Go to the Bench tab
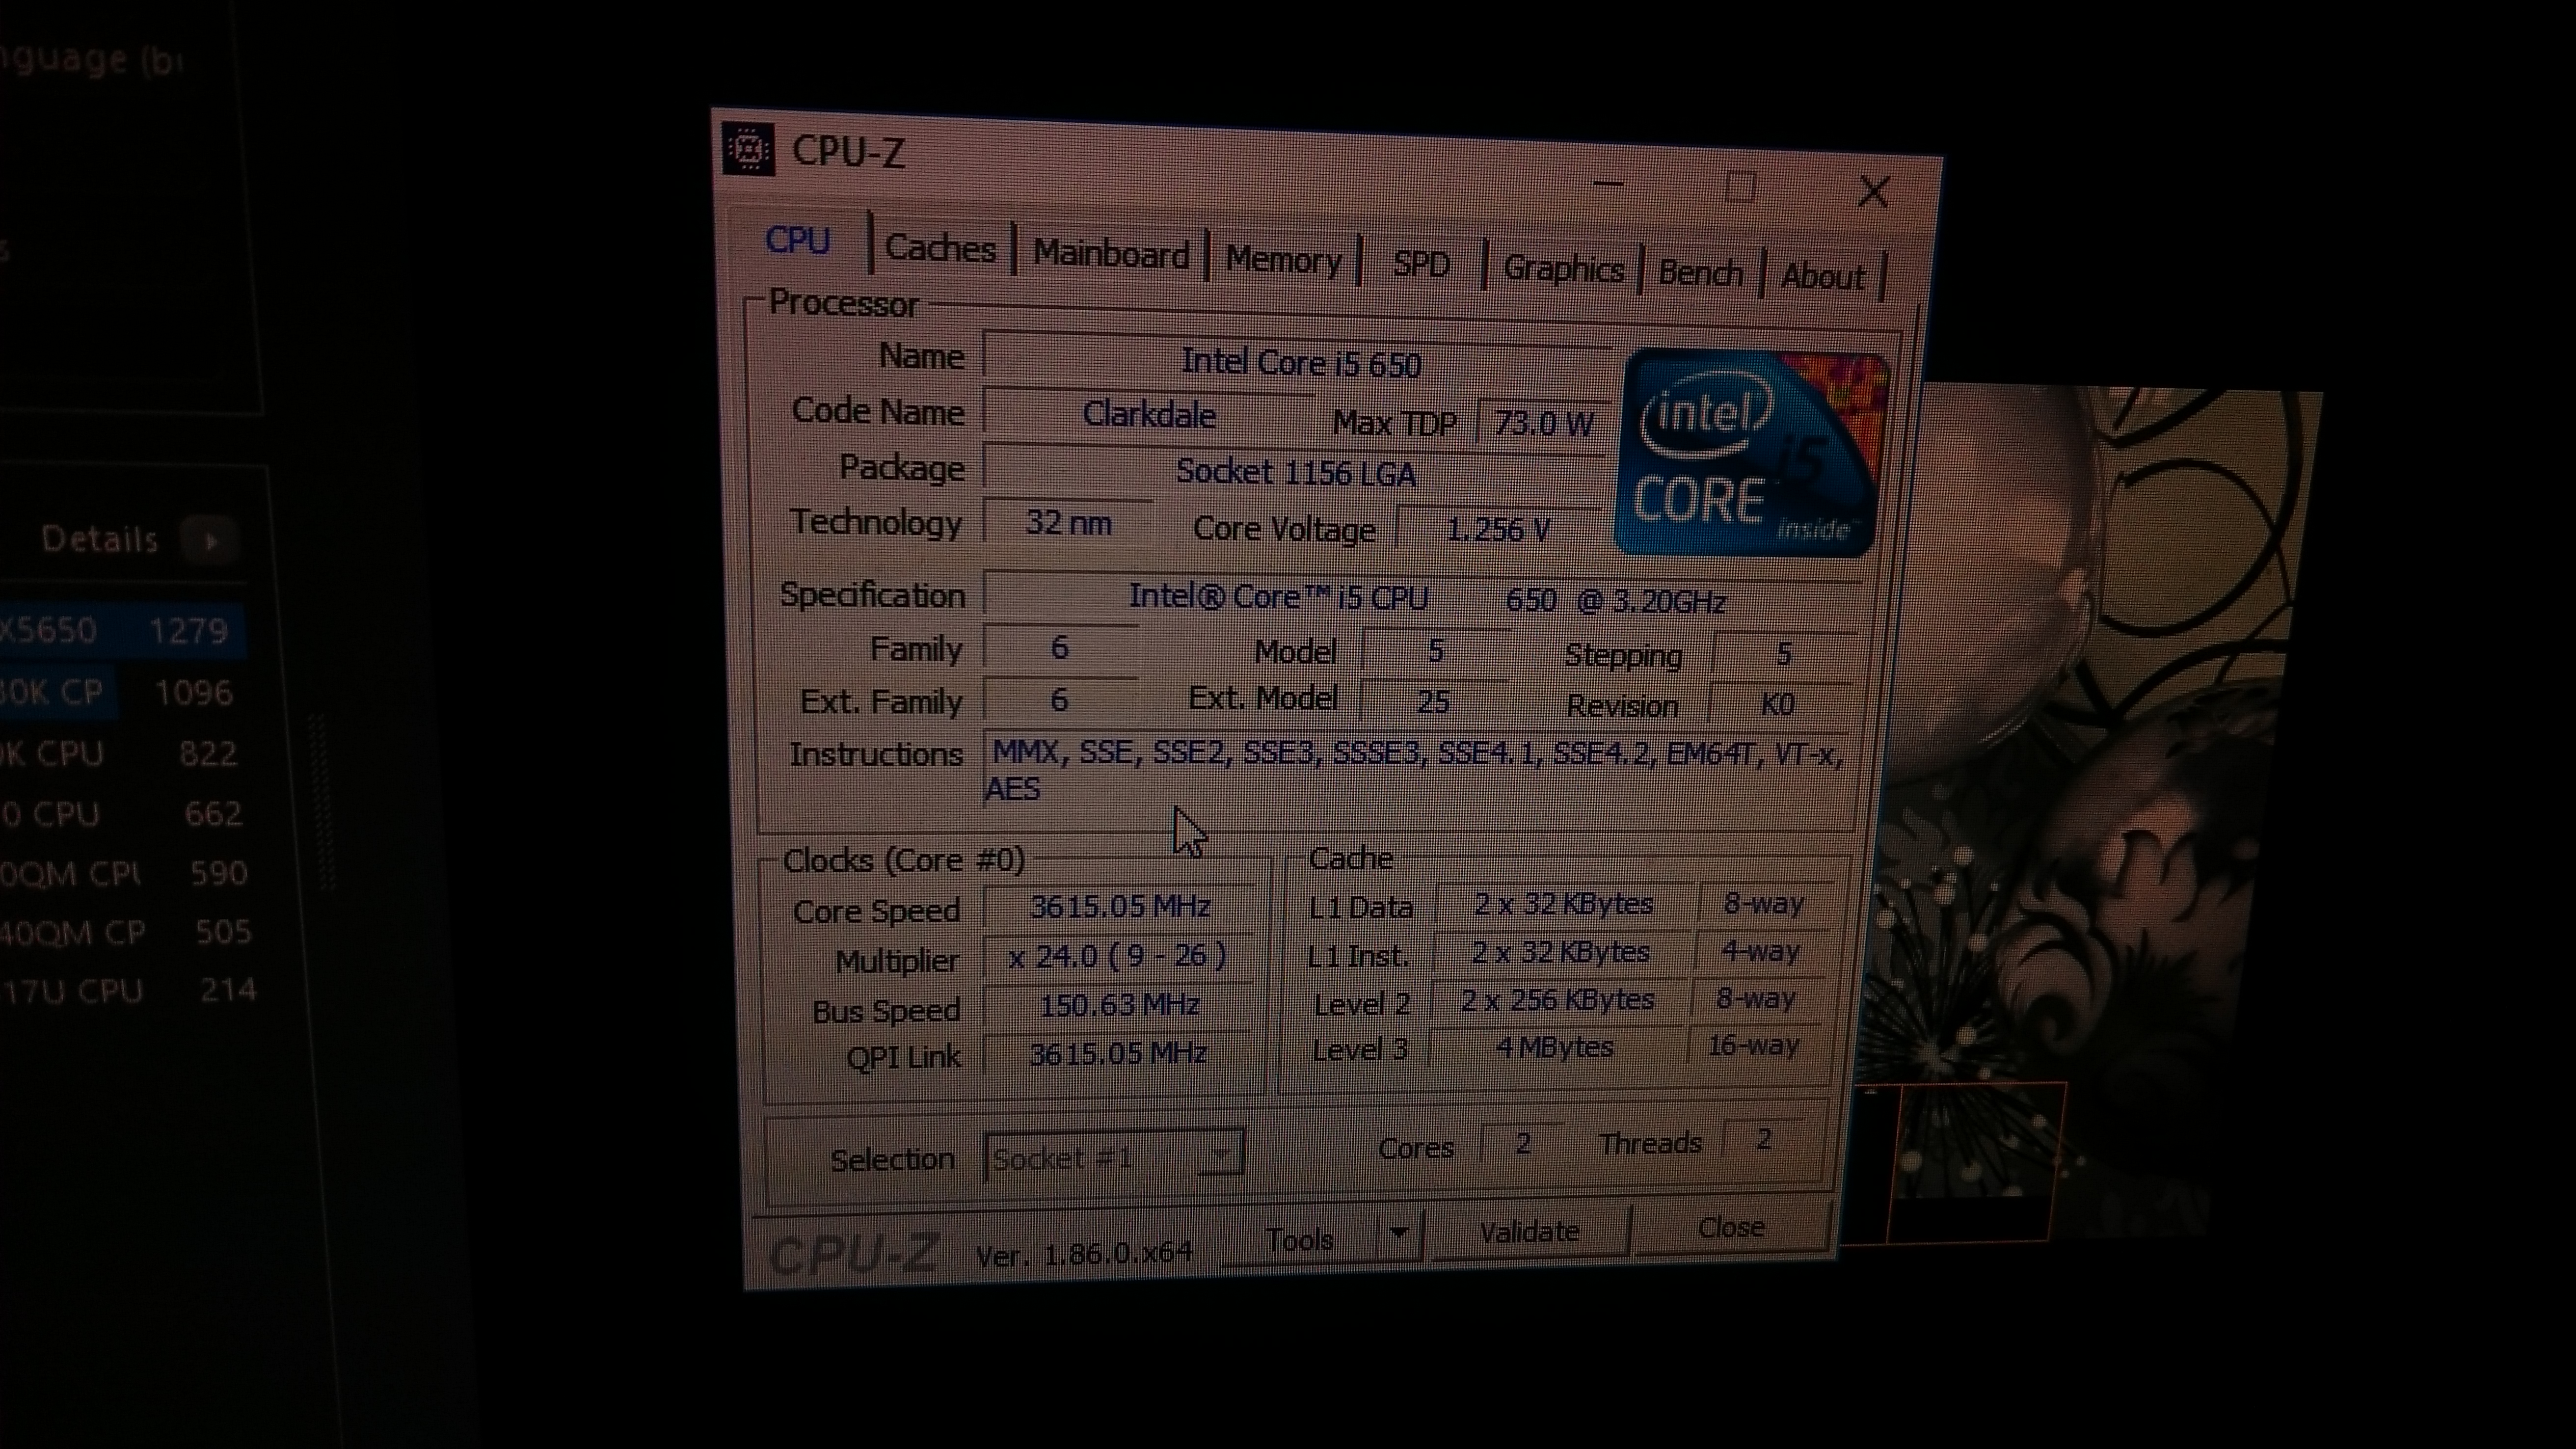Image resolution: width=2576 pixels, height=1449 pixels. (1700, 273)
